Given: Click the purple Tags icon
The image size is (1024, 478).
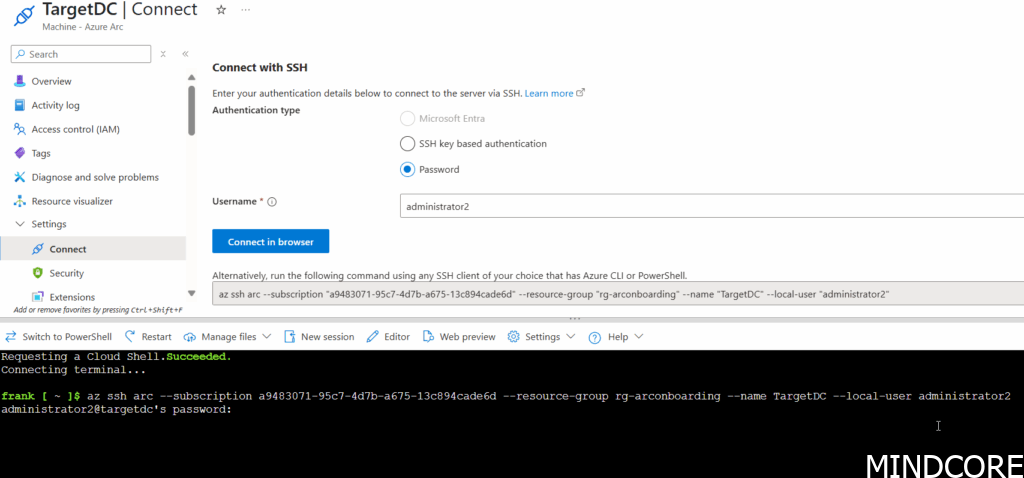Looking at the screenshot, I should 20,153.
